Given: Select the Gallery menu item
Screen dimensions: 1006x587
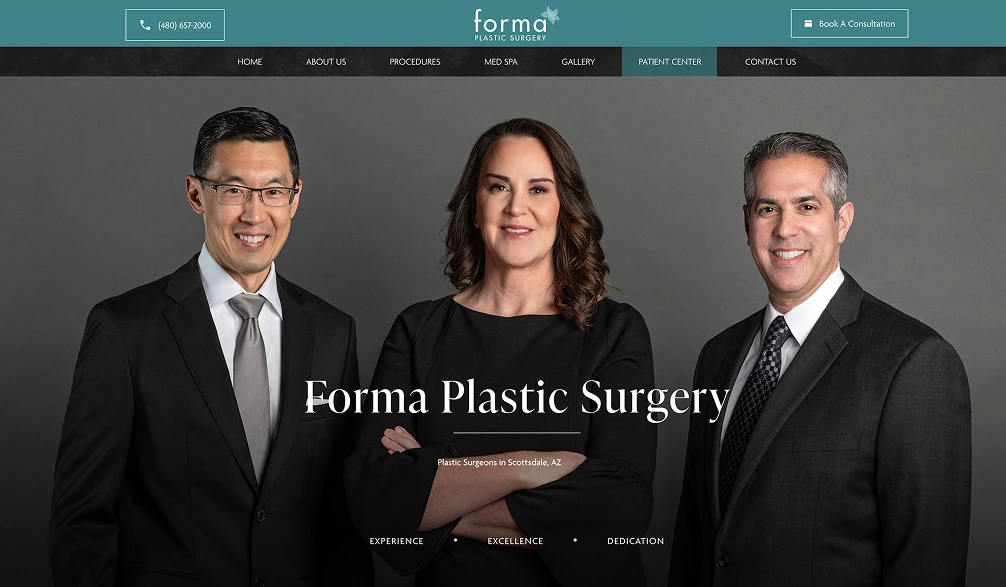Looking at the screenshot, I should 578,62.
